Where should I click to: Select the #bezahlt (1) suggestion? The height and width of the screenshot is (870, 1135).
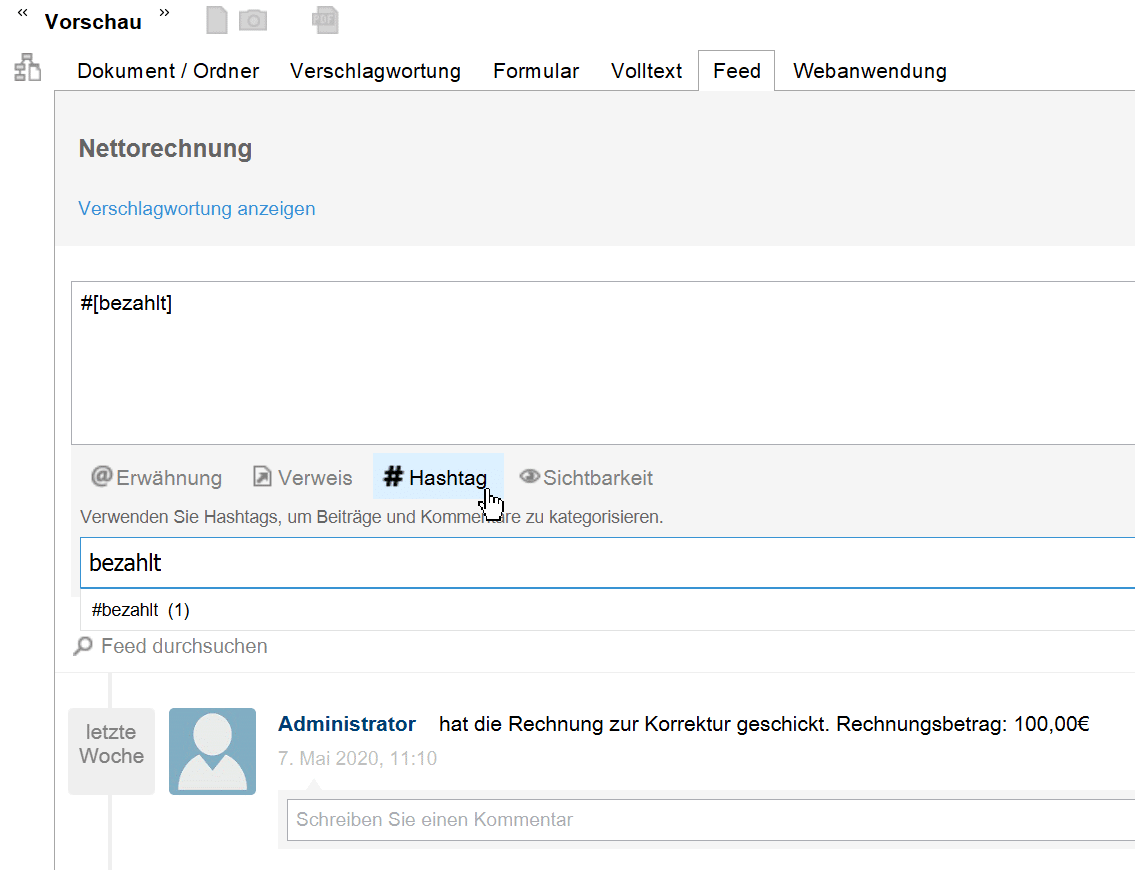(140, 610)
